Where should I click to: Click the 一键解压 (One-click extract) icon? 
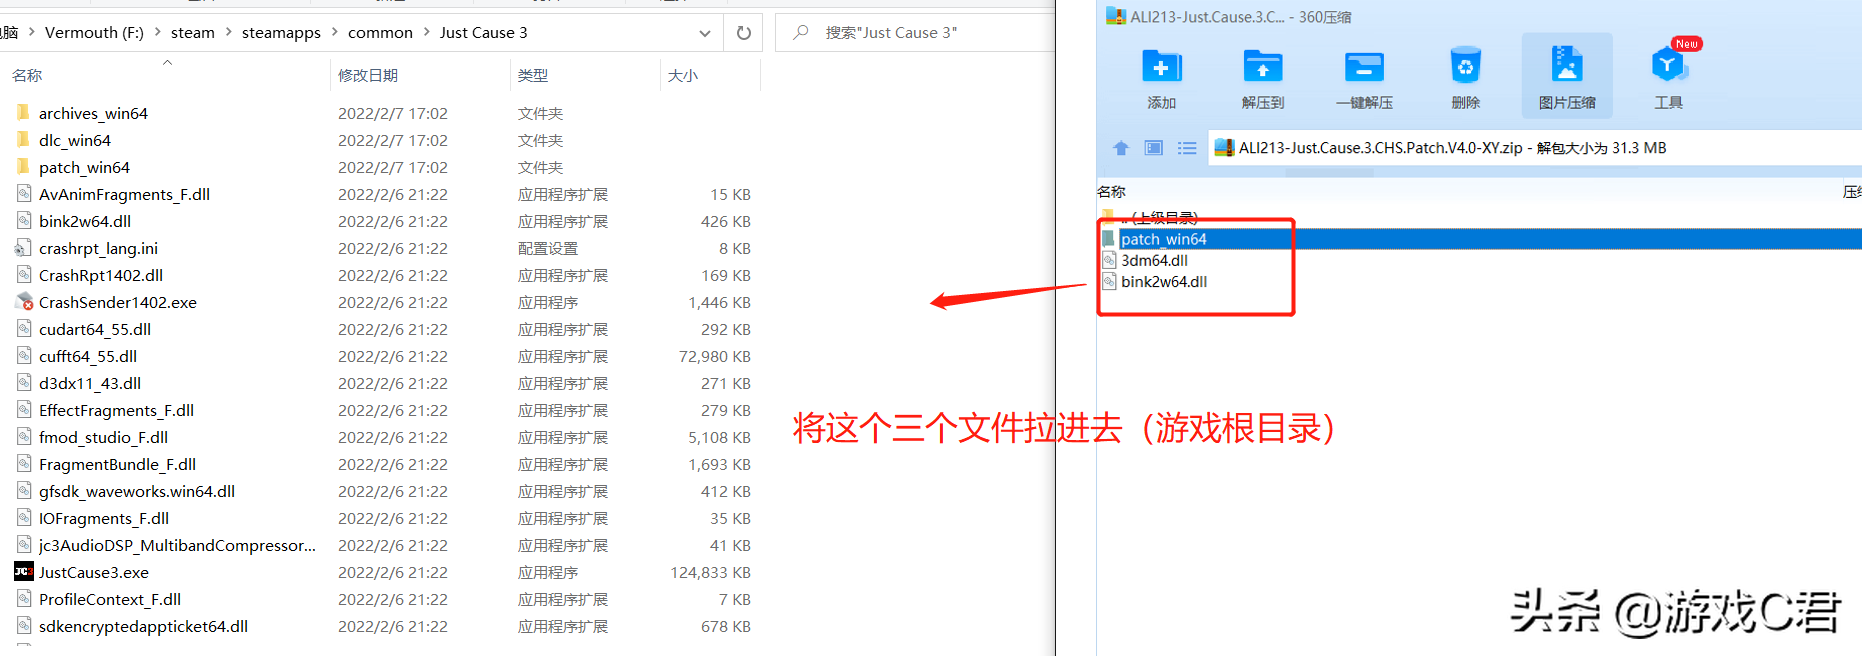(1364, 77)
